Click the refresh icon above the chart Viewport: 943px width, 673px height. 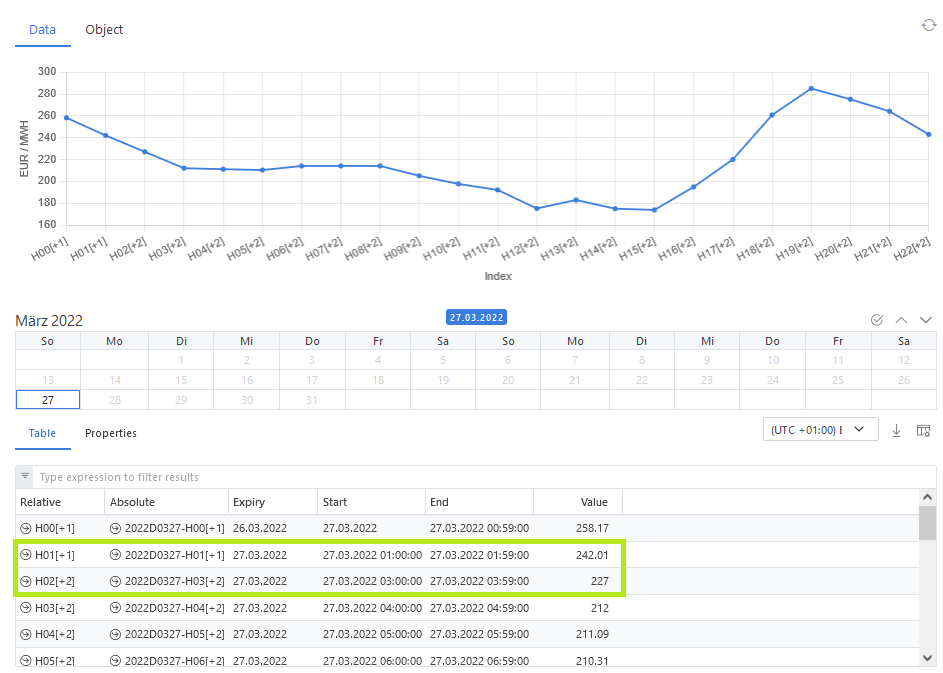(928, 25)
